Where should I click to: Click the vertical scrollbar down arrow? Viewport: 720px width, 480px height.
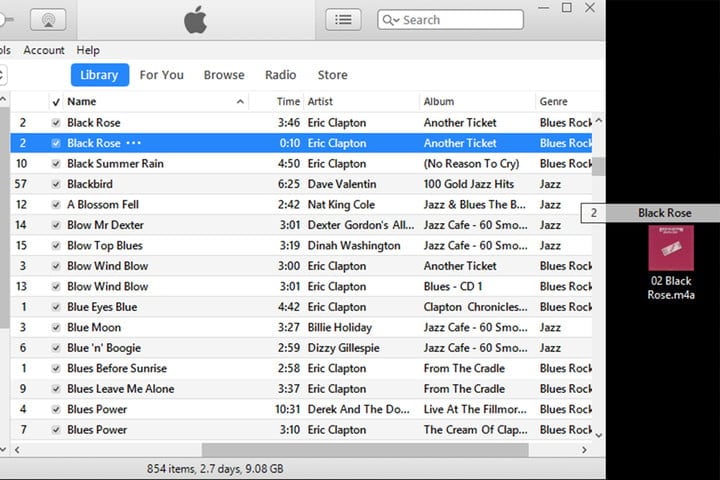[598, 435]
